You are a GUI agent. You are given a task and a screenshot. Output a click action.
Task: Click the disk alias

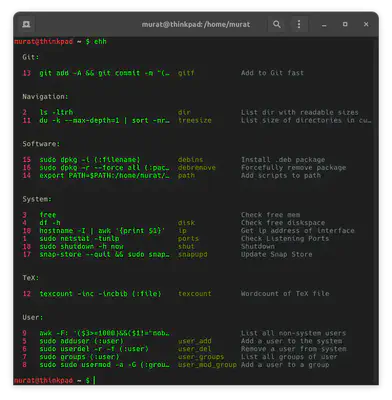(186, 223)
